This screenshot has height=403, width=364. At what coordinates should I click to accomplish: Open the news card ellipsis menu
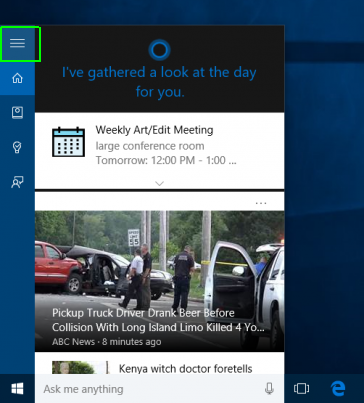click(261, 203)
